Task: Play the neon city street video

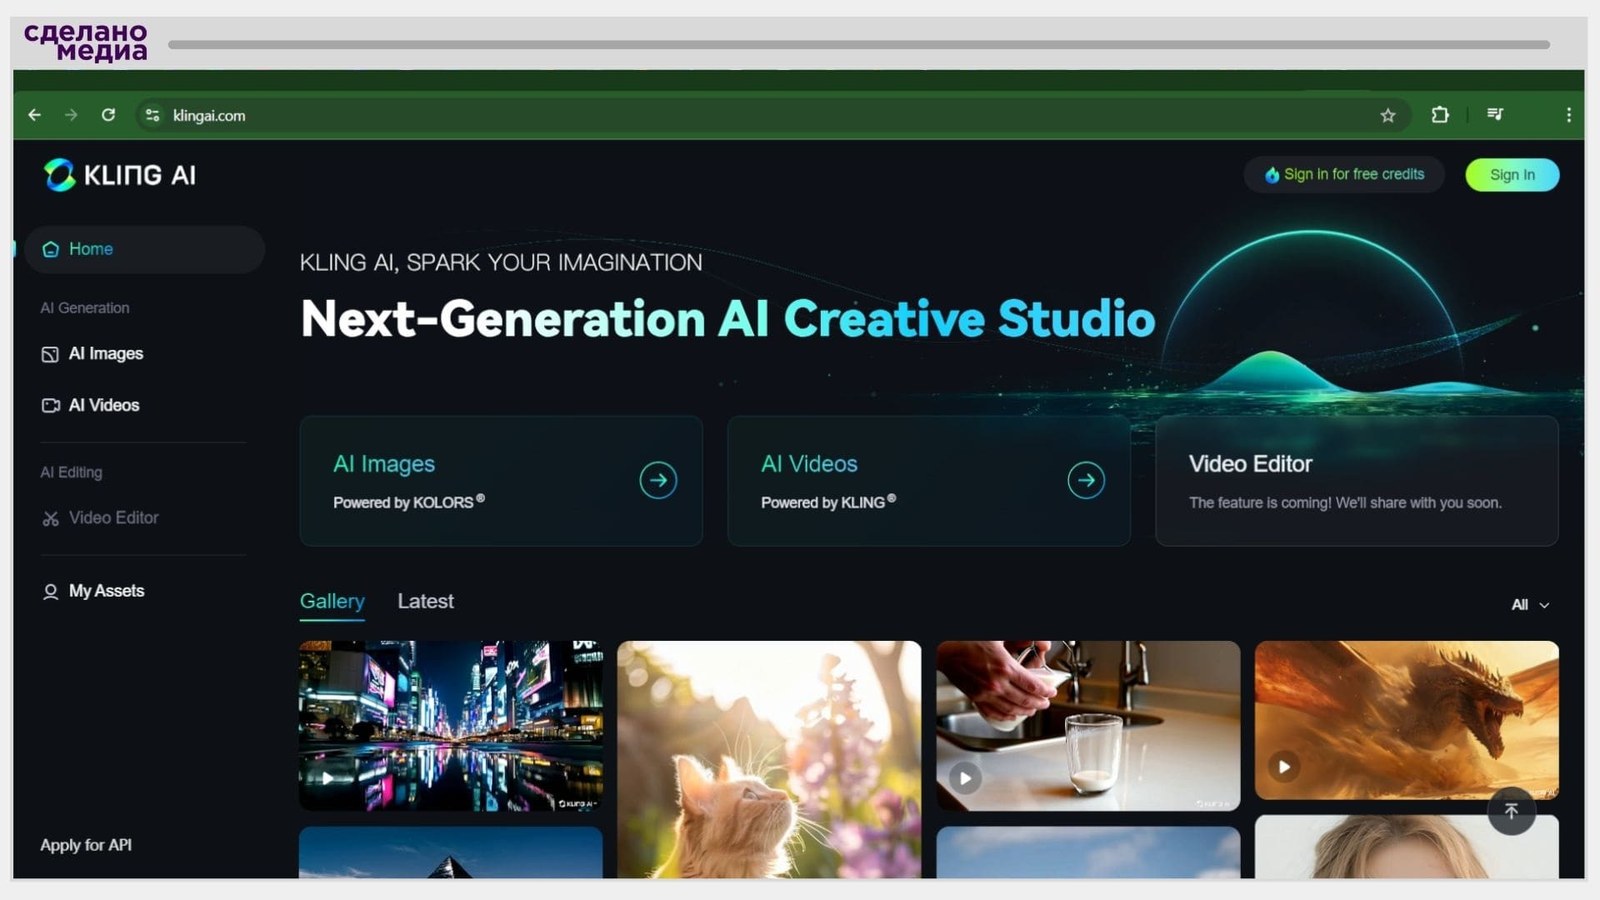Action: [x=328, y=777]
